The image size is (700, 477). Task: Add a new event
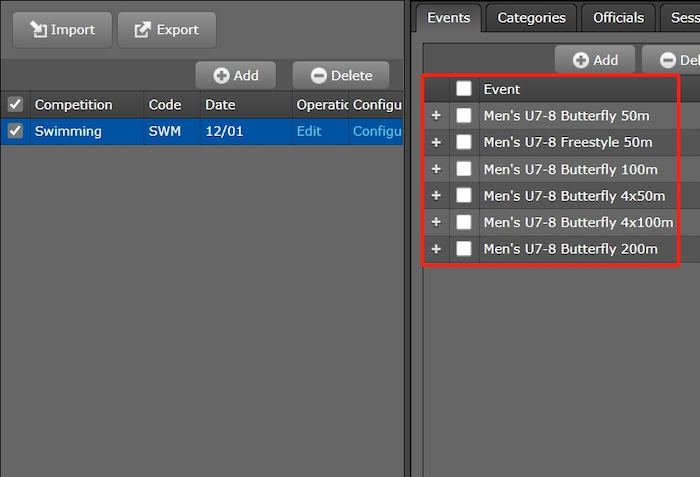(x=595, y=60)
